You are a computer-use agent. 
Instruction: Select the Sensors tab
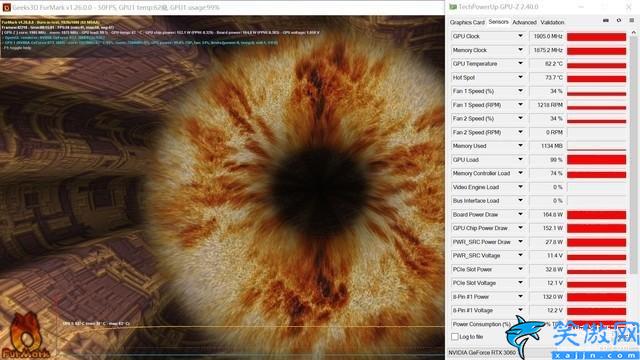tap(498, 22)
